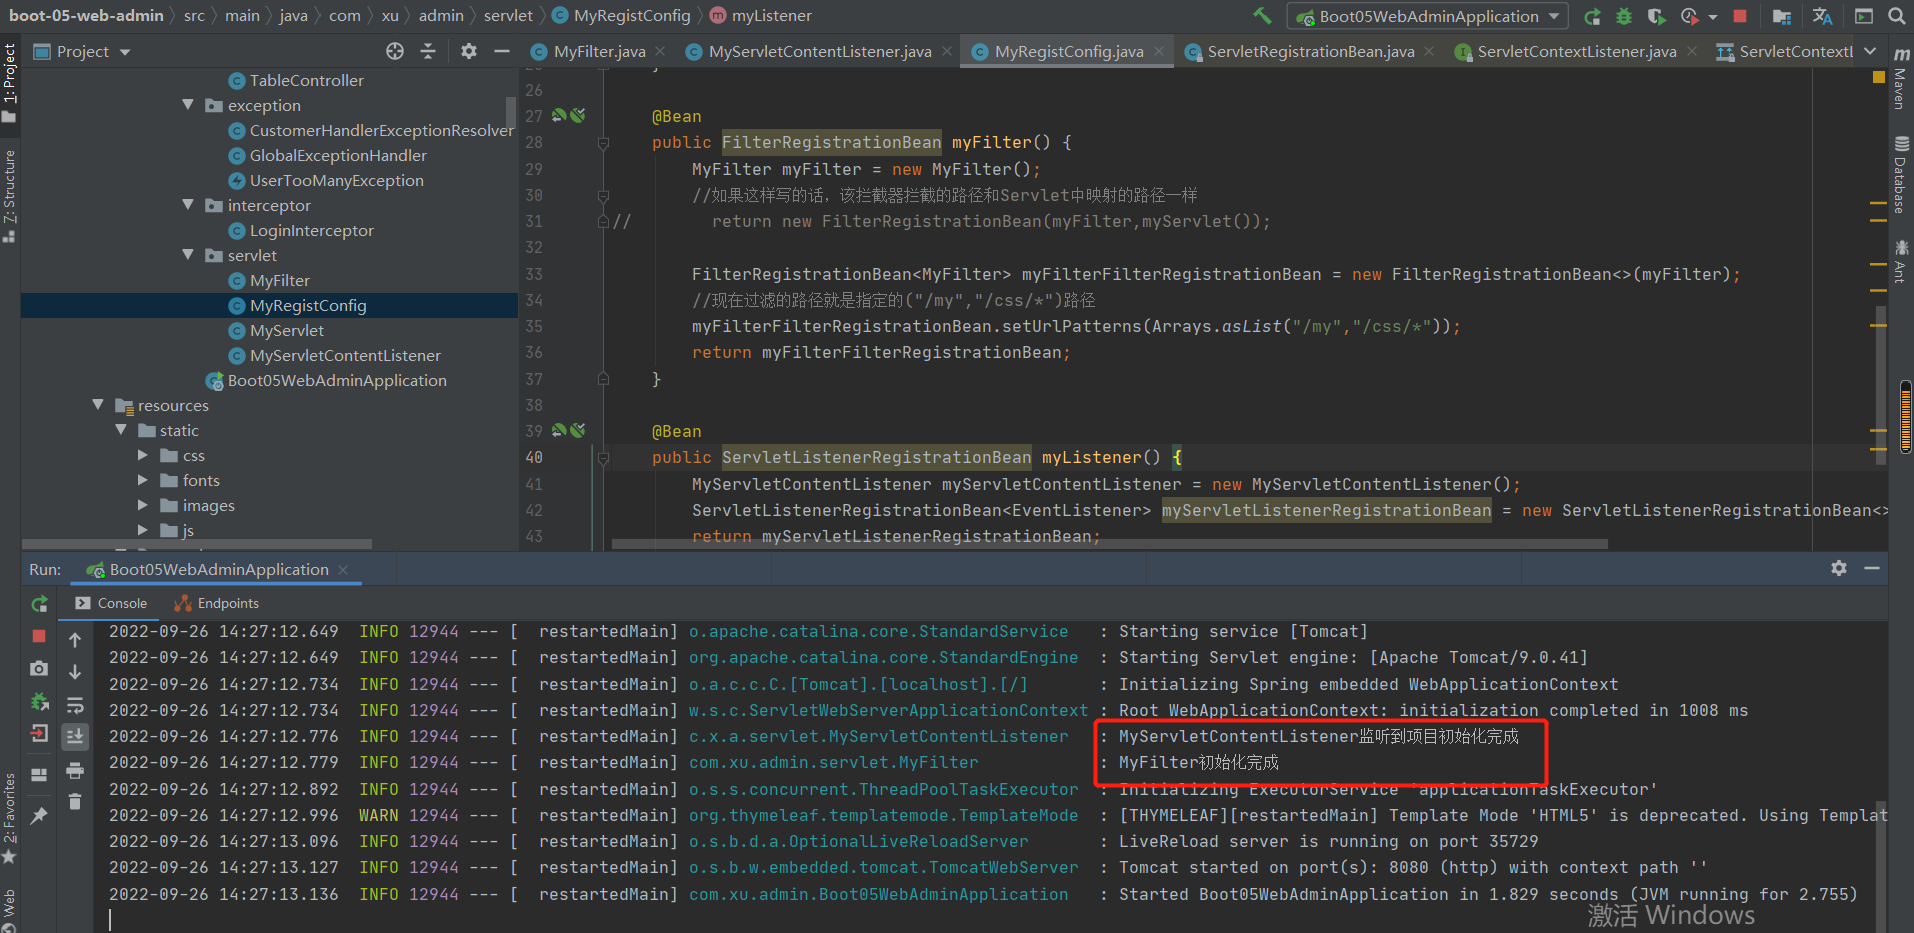
Task: Click Select Opened File locate icon
Action: tap(395, 51)
